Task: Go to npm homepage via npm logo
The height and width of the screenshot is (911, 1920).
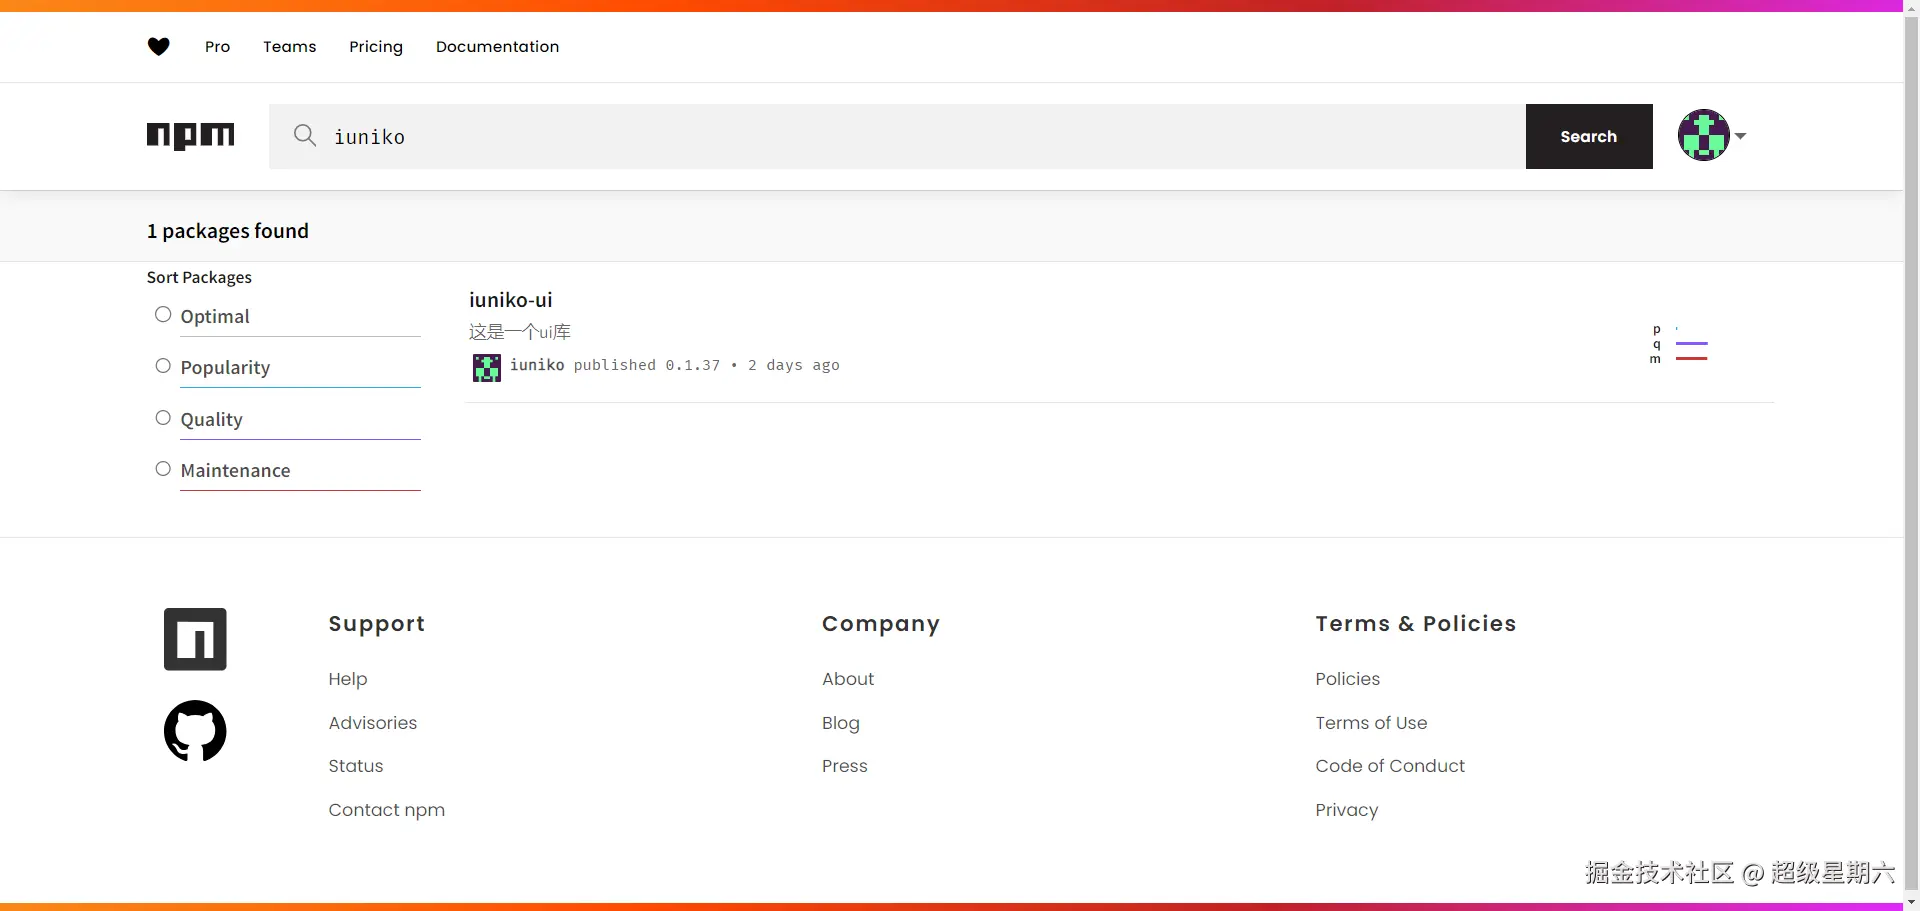Action: pyautogui.click(x=190, y=136)
